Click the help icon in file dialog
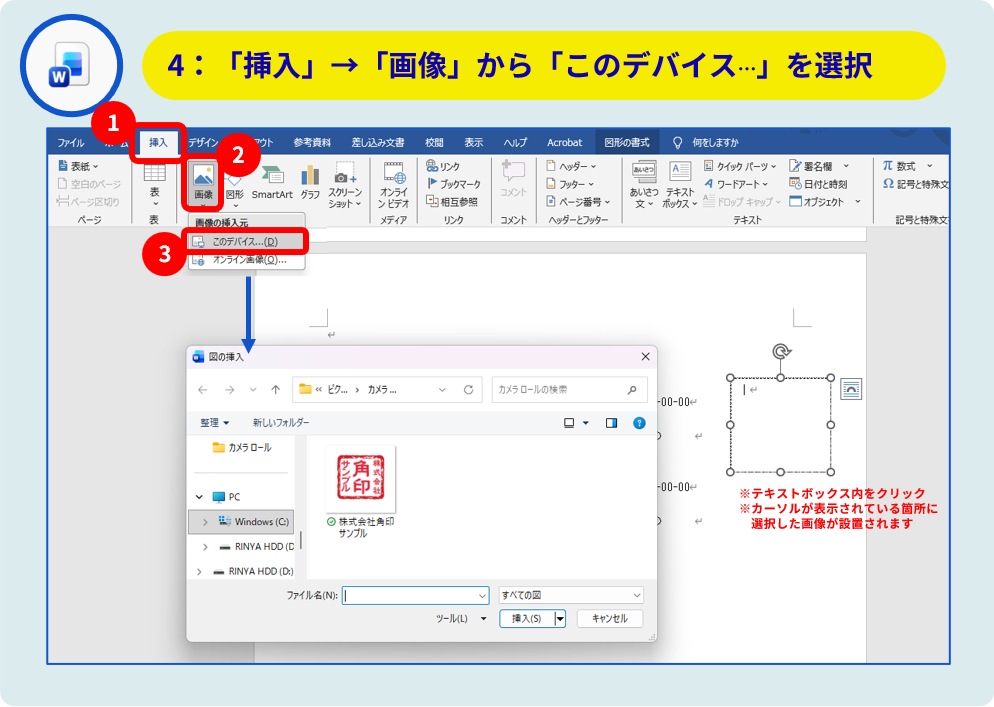 pyautogui.click(x=639, y=423)
